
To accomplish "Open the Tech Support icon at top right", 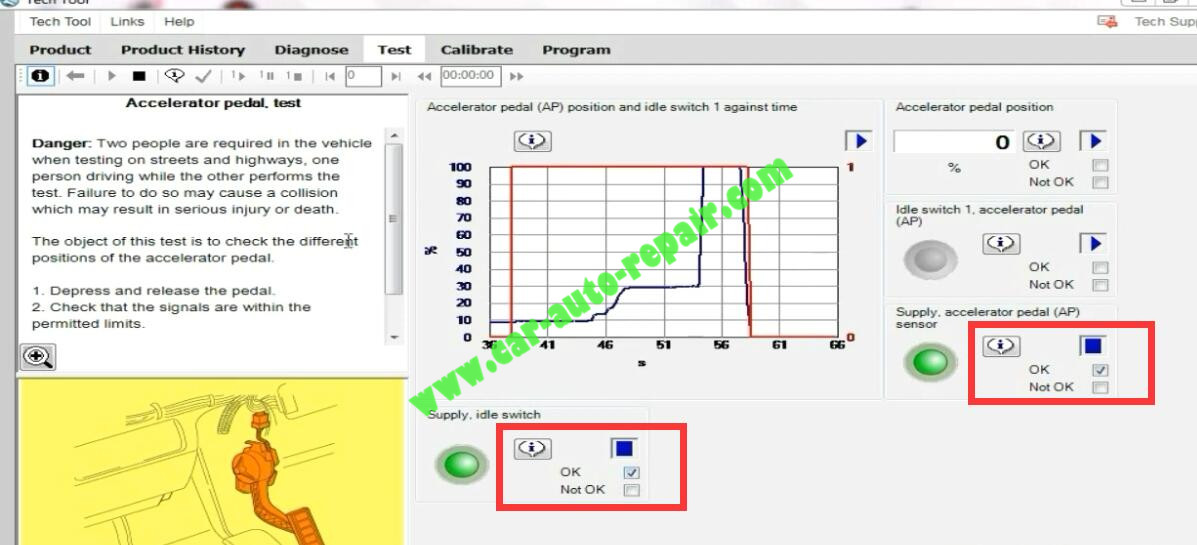I will click(x=1107, y=21).
